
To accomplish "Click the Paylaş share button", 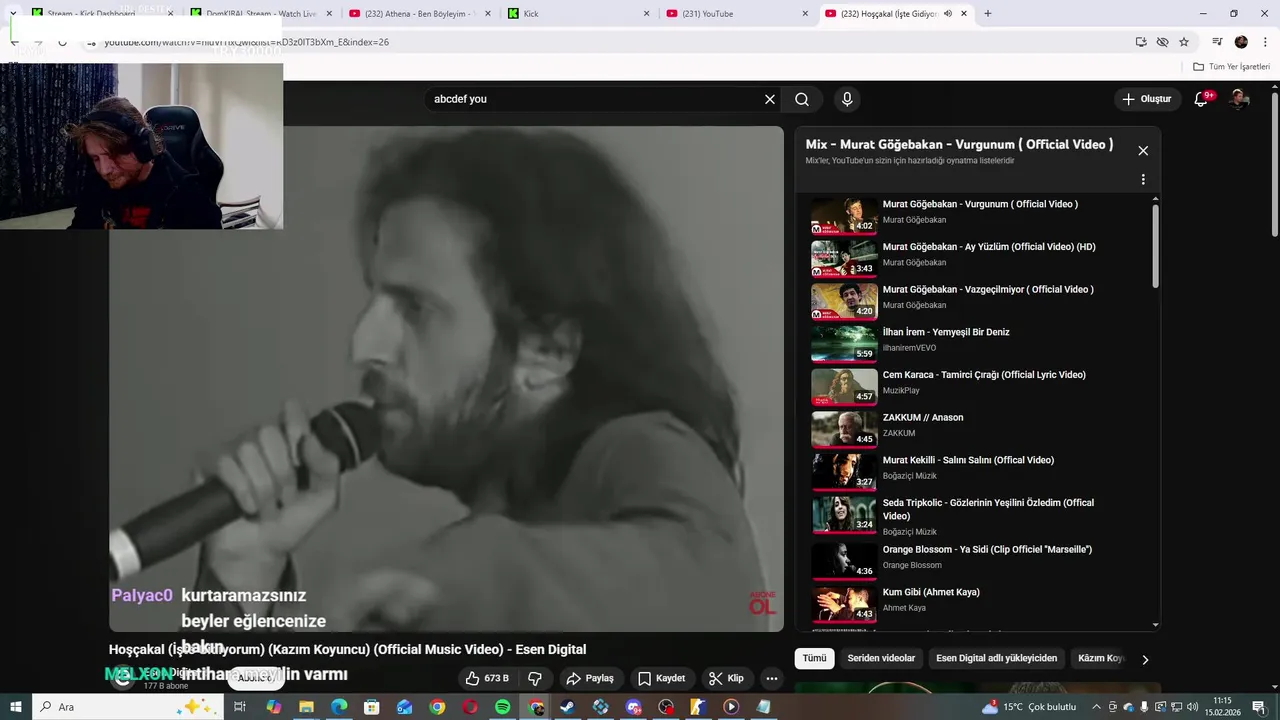I will coord(590,678).
